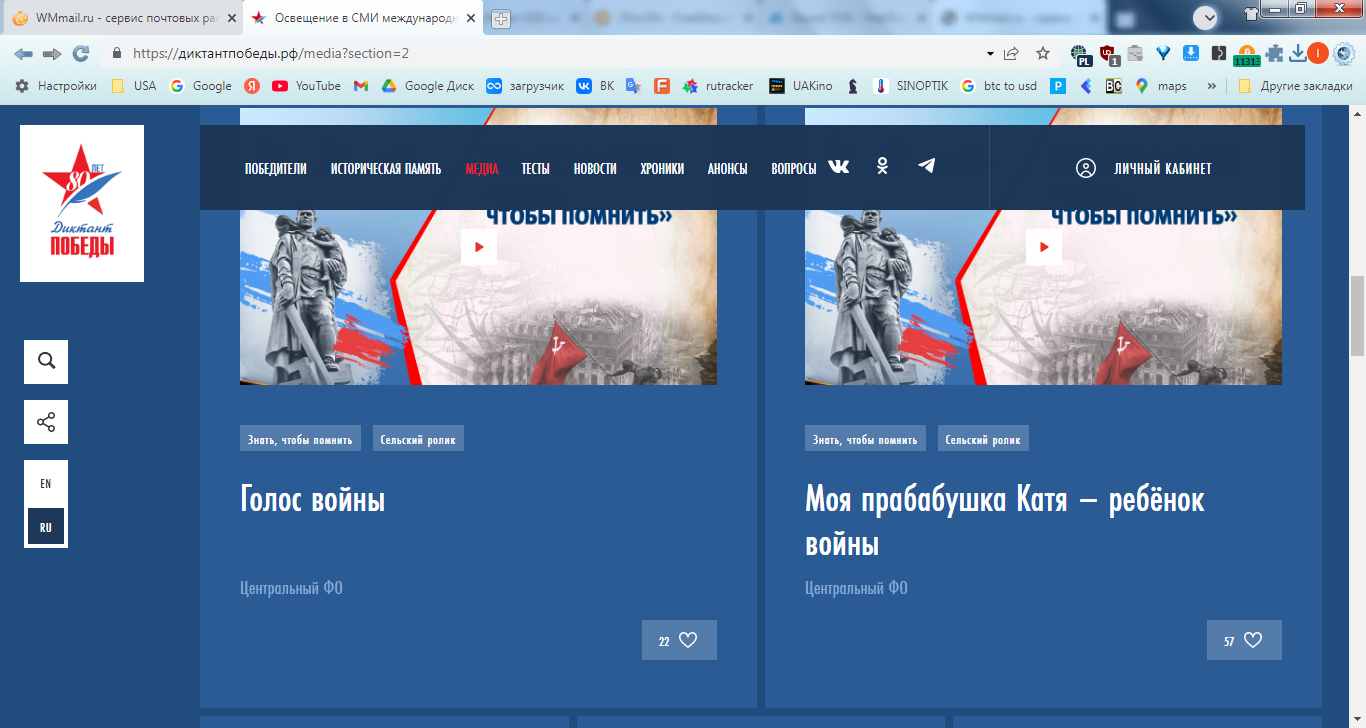Open the Telegram icon in header
This screenshot has width=1366, height=728.
927,166
